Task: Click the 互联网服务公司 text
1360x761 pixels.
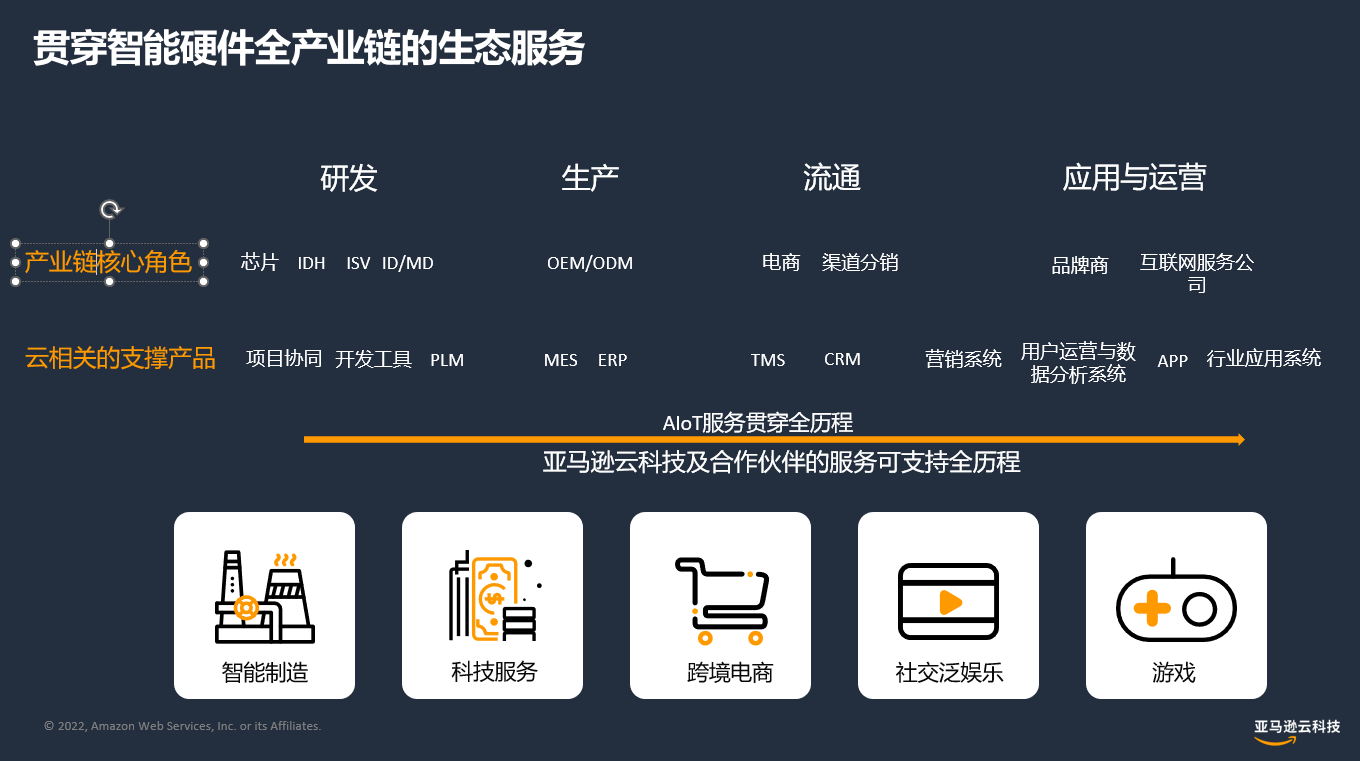Action: tap(1197, 273)
